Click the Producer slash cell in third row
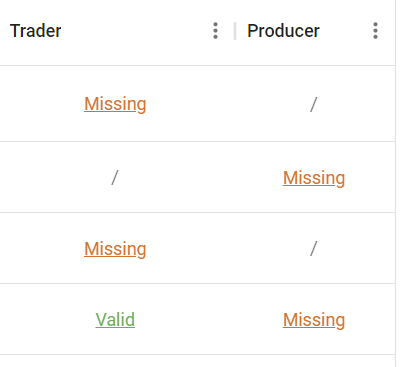The height and width of the screenshot is (367, 401). tap(313, 249)
